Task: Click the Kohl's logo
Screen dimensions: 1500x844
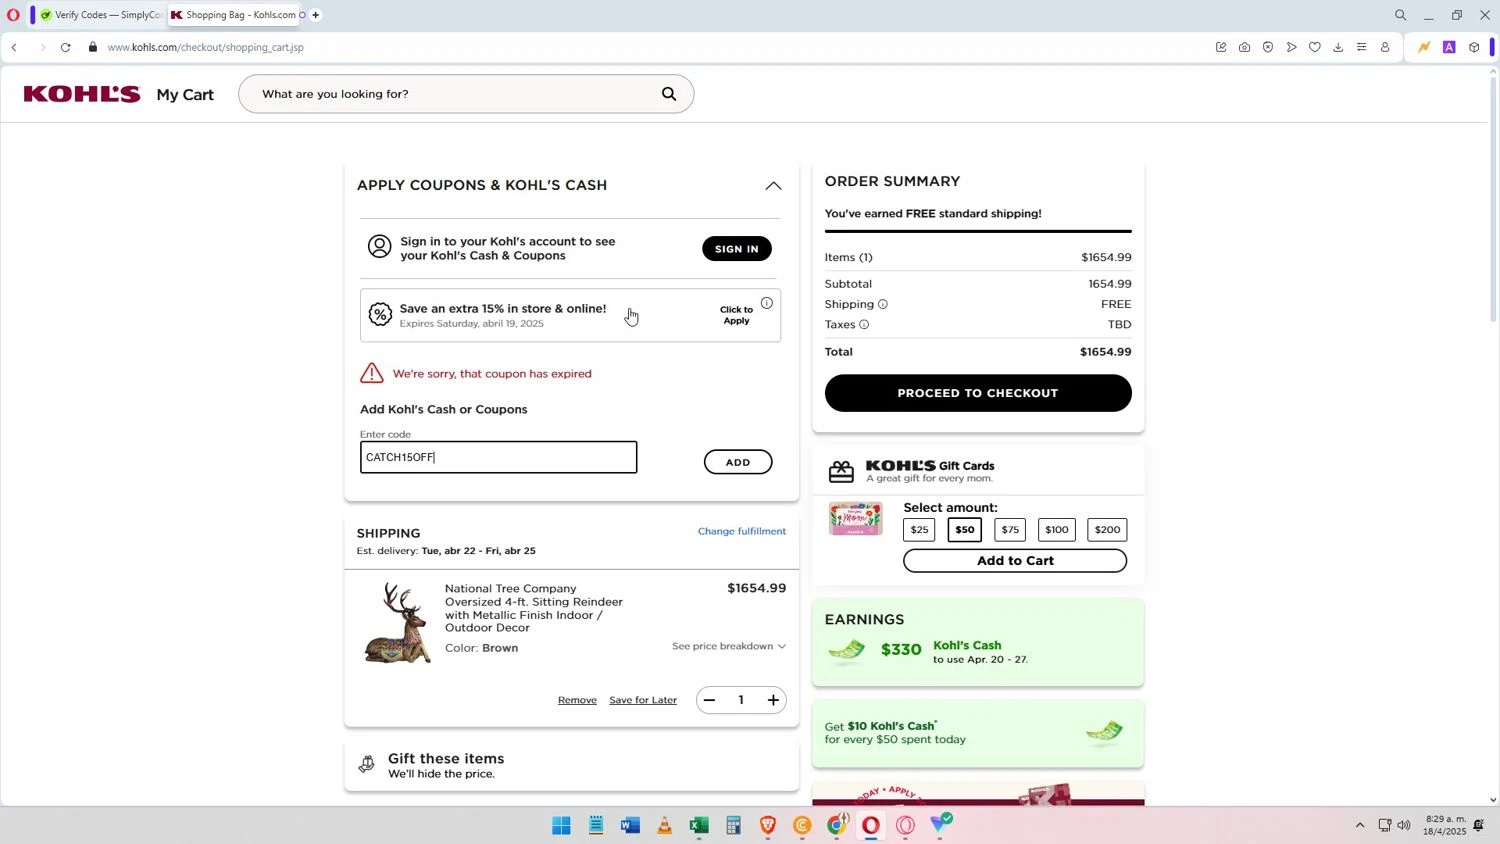Action: tap(82, 94)
